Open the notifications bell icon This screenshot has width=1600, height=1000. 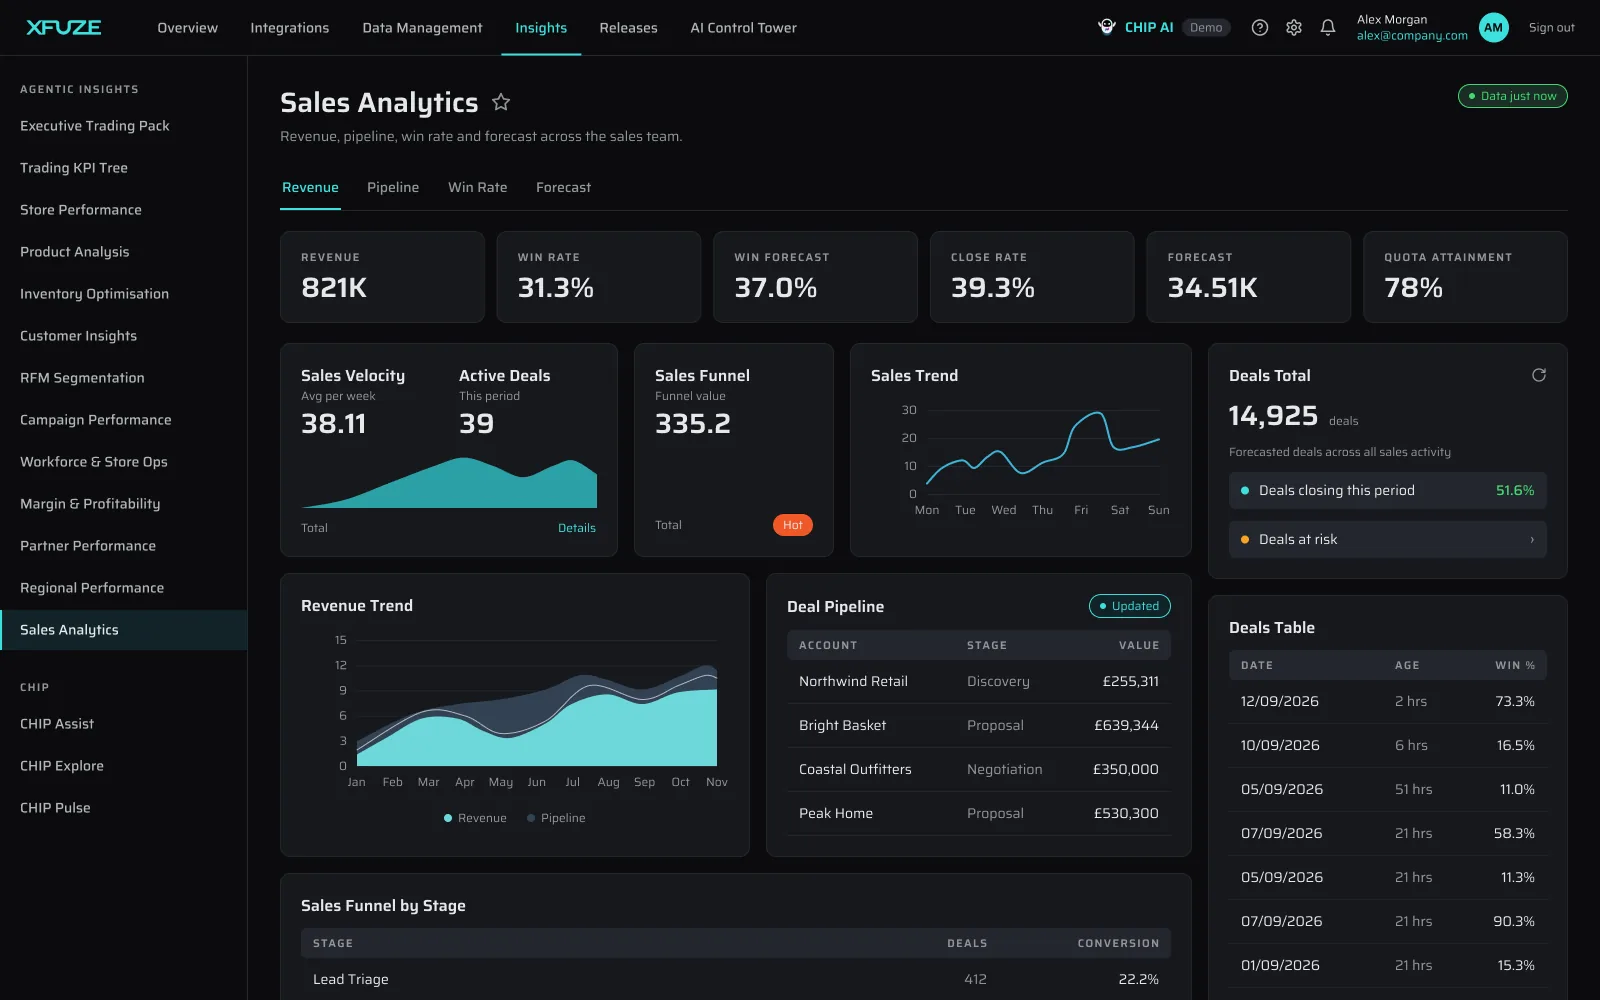click(x=1328, y=28)
